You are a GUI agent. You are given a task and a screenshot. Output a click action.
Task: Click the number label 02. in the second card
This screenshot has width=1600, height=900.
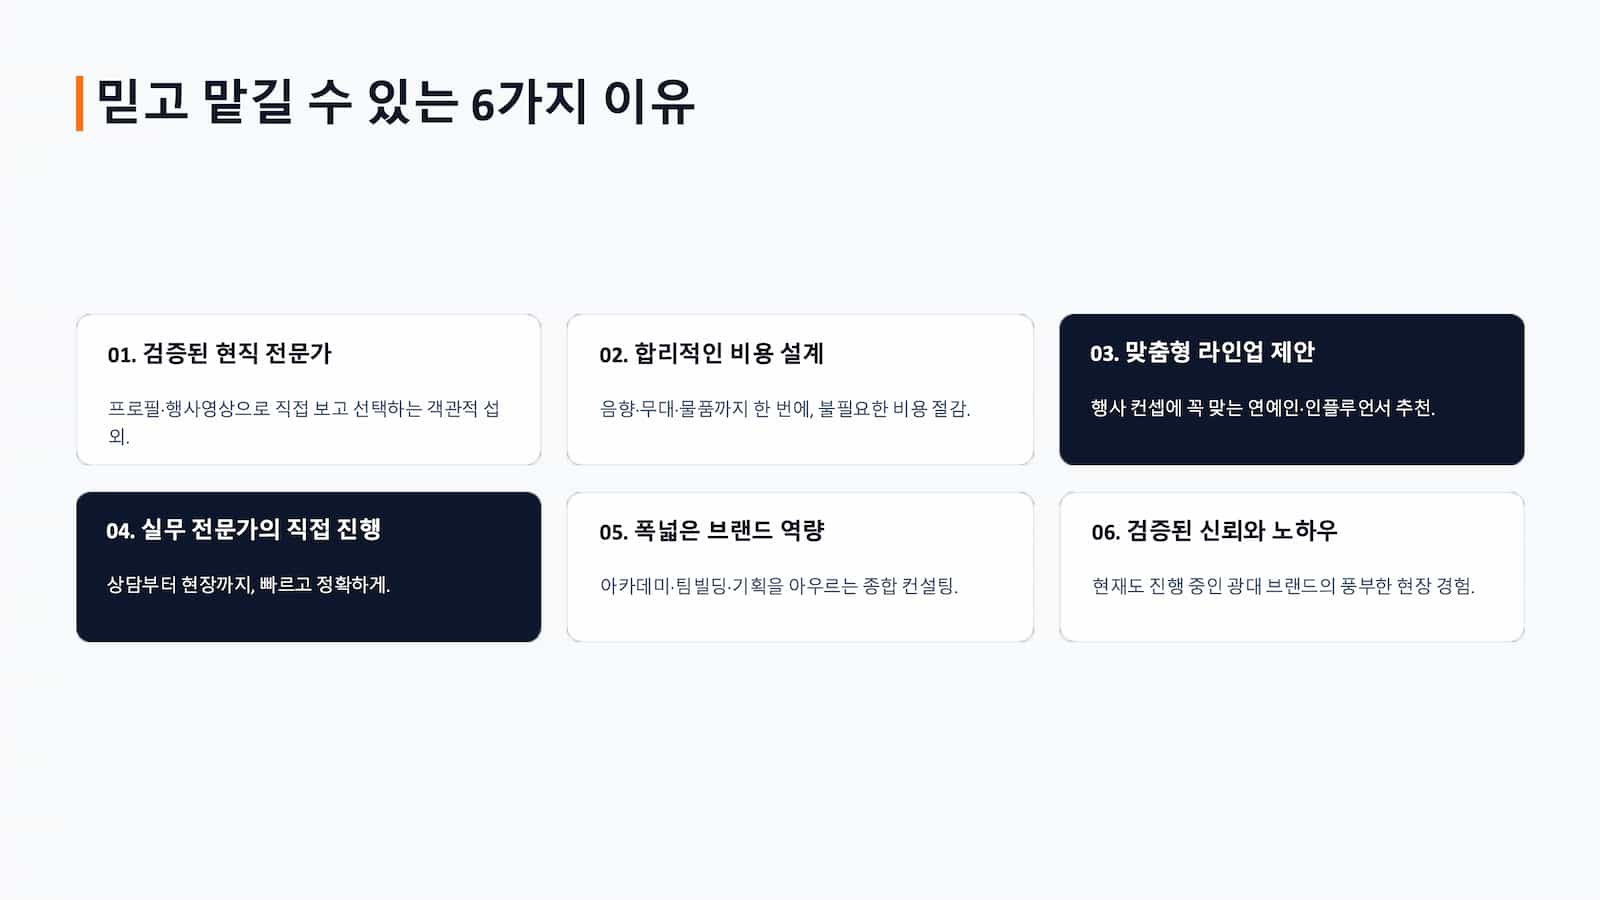point(613,354)
